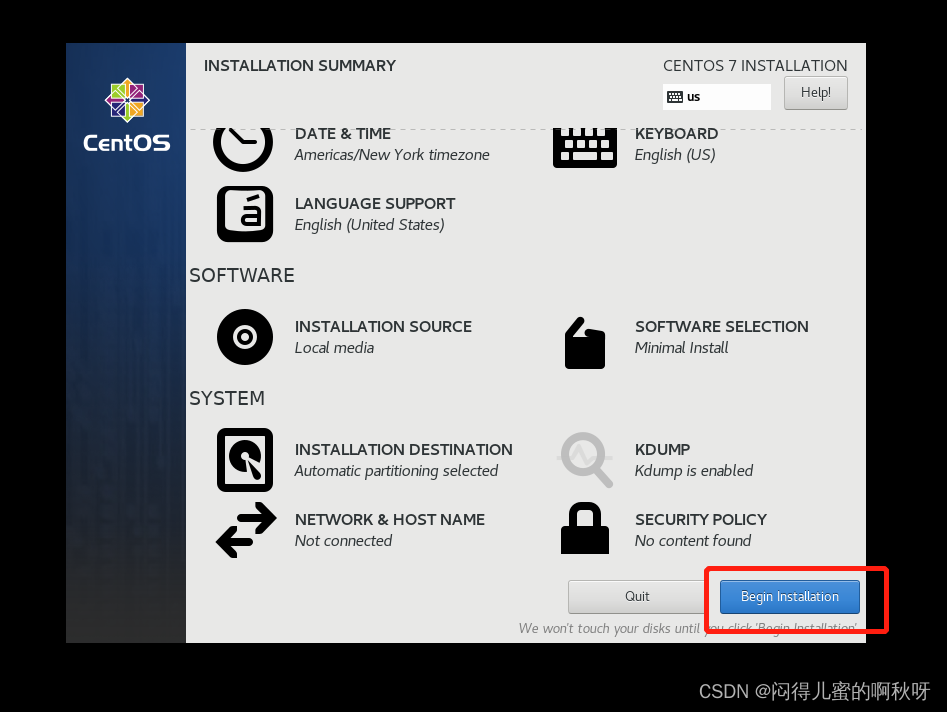This screenshot has width=947, height=712.
Task: Open SECURITY POLICY label
Action: pos(701,519)
